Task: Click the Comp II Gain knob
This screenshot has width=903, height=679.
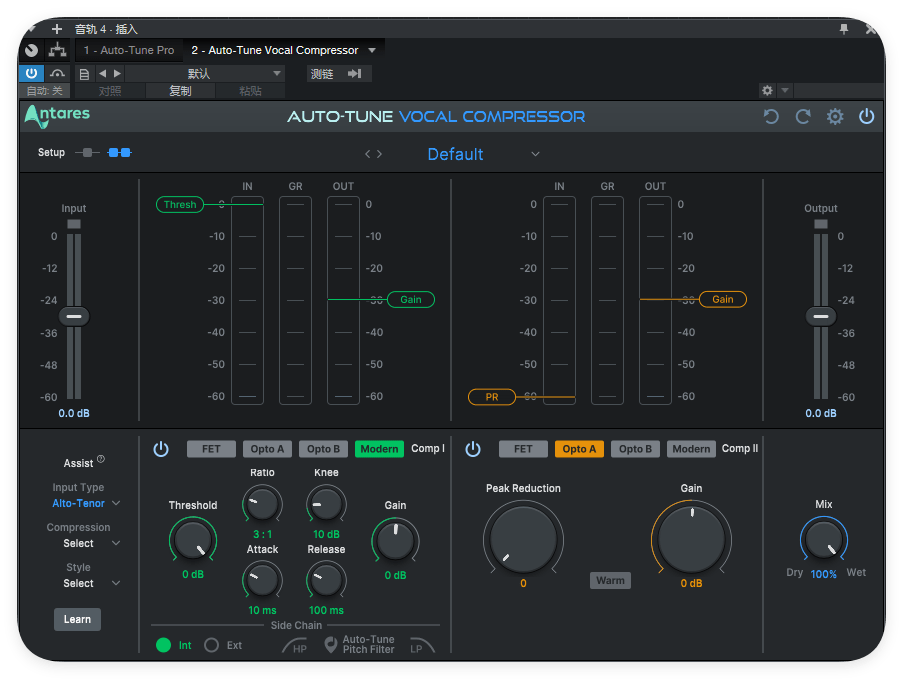Action: 691,538
